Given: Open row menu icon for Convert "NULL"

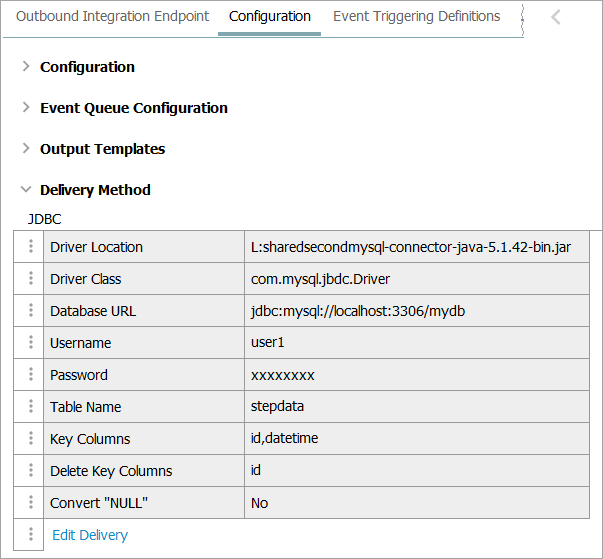Looking at the screenshot, I should pos(30,503).
